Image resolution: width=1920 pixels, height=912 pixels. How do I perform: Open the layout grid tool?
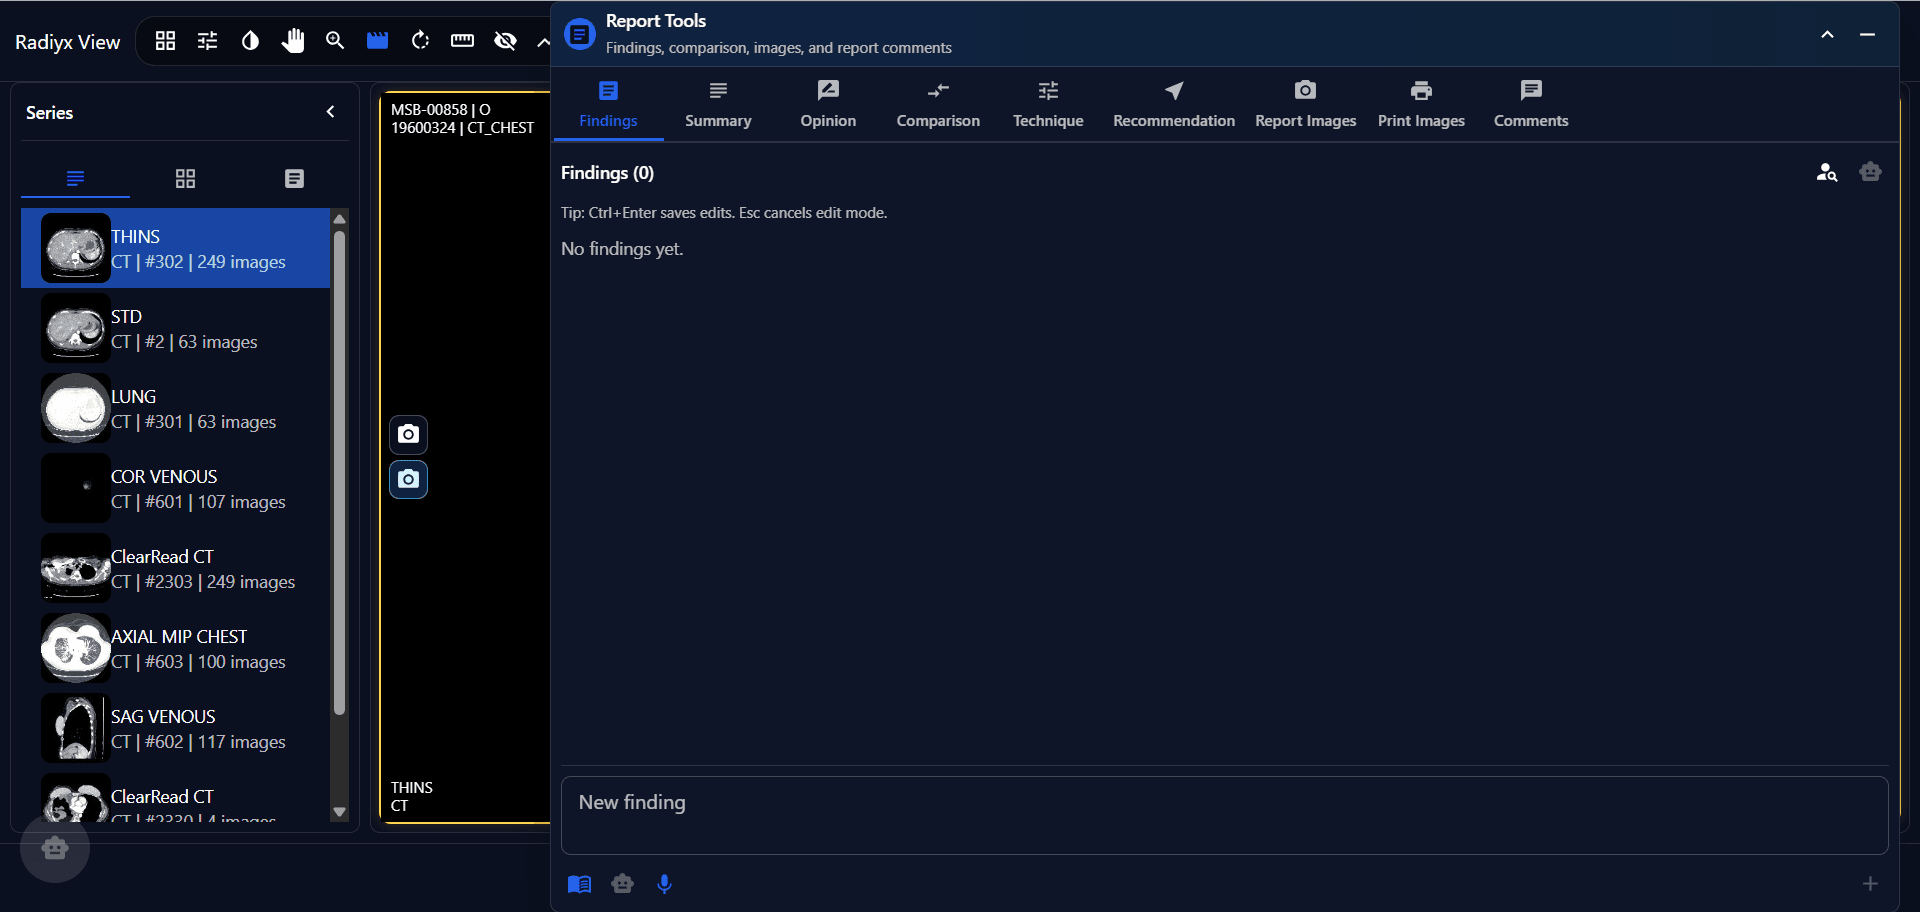coord(166,41)
